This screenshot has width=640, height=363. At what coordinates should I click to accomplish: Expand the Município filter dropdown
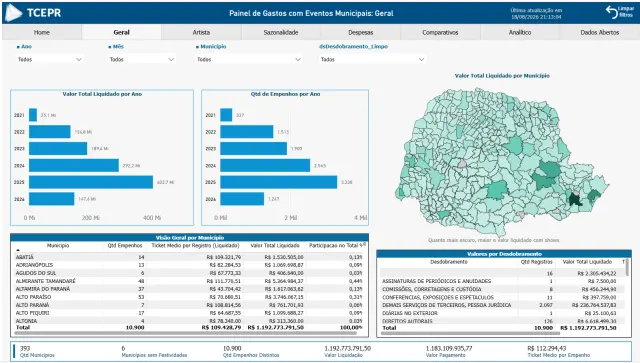(x=249, y=60)
